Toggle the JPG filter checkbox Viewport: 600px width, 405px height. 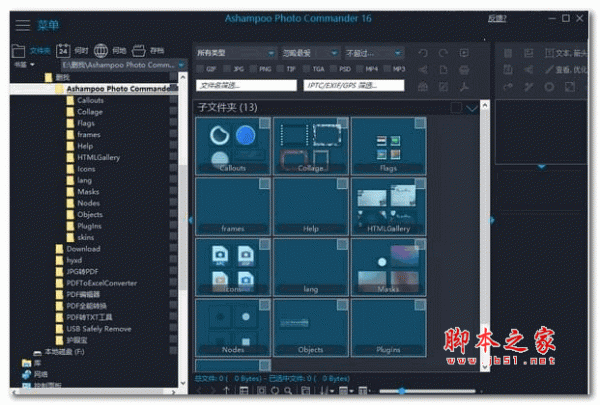226,69
